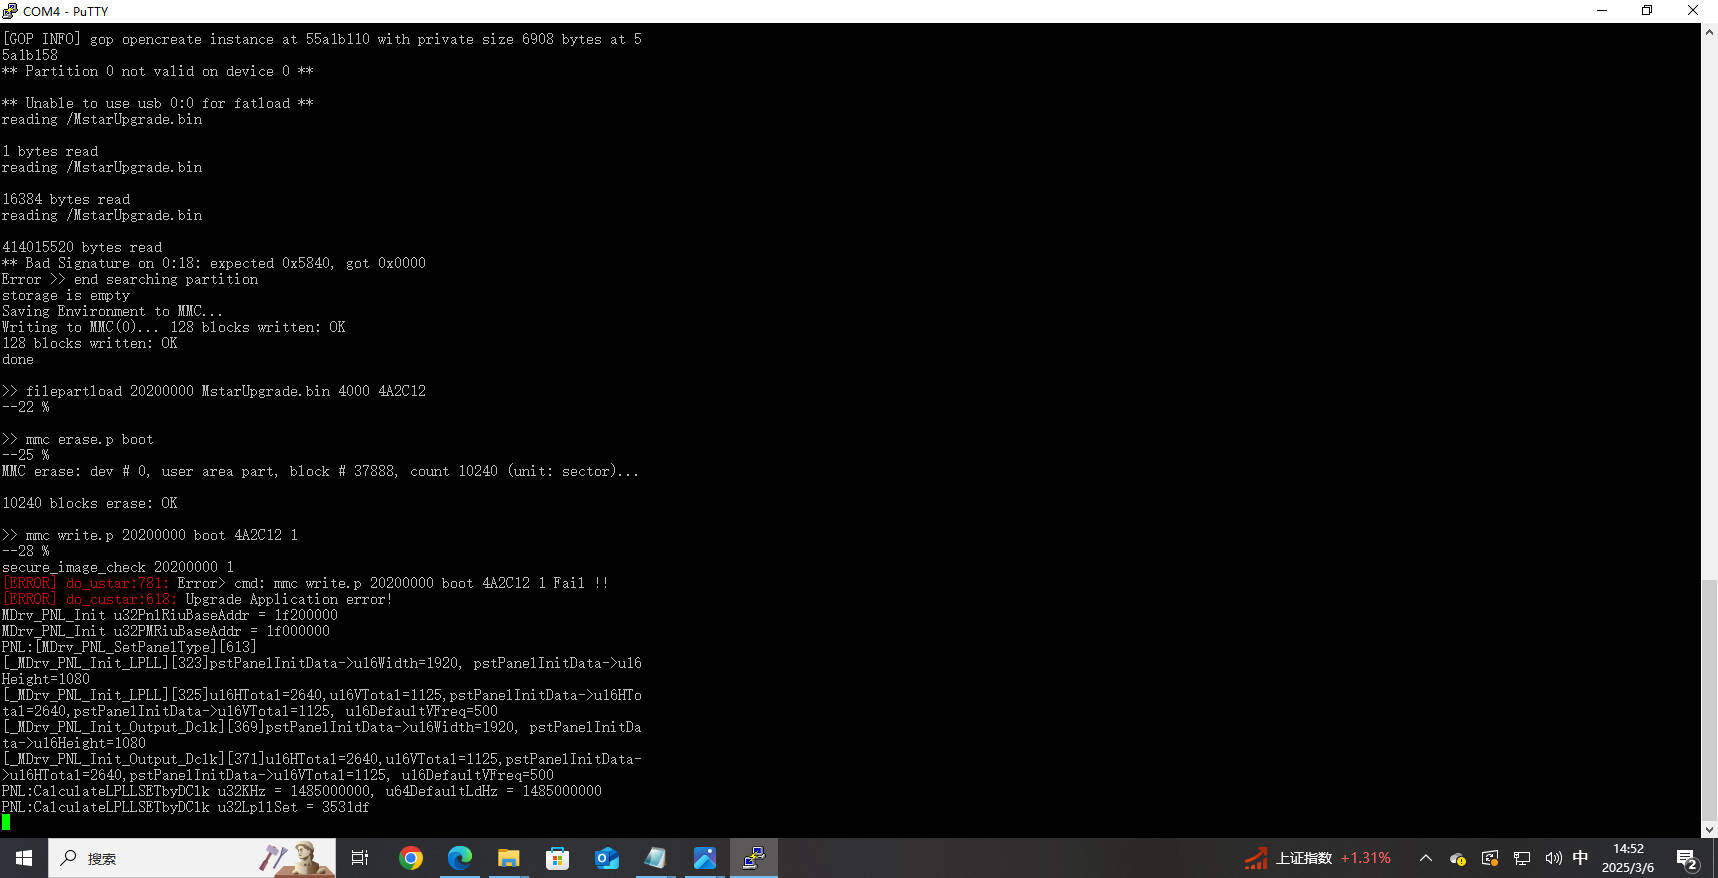Click the OneDrive warning tray icon
Viewport: 1718px width, 878px height.
[1457, 858]
